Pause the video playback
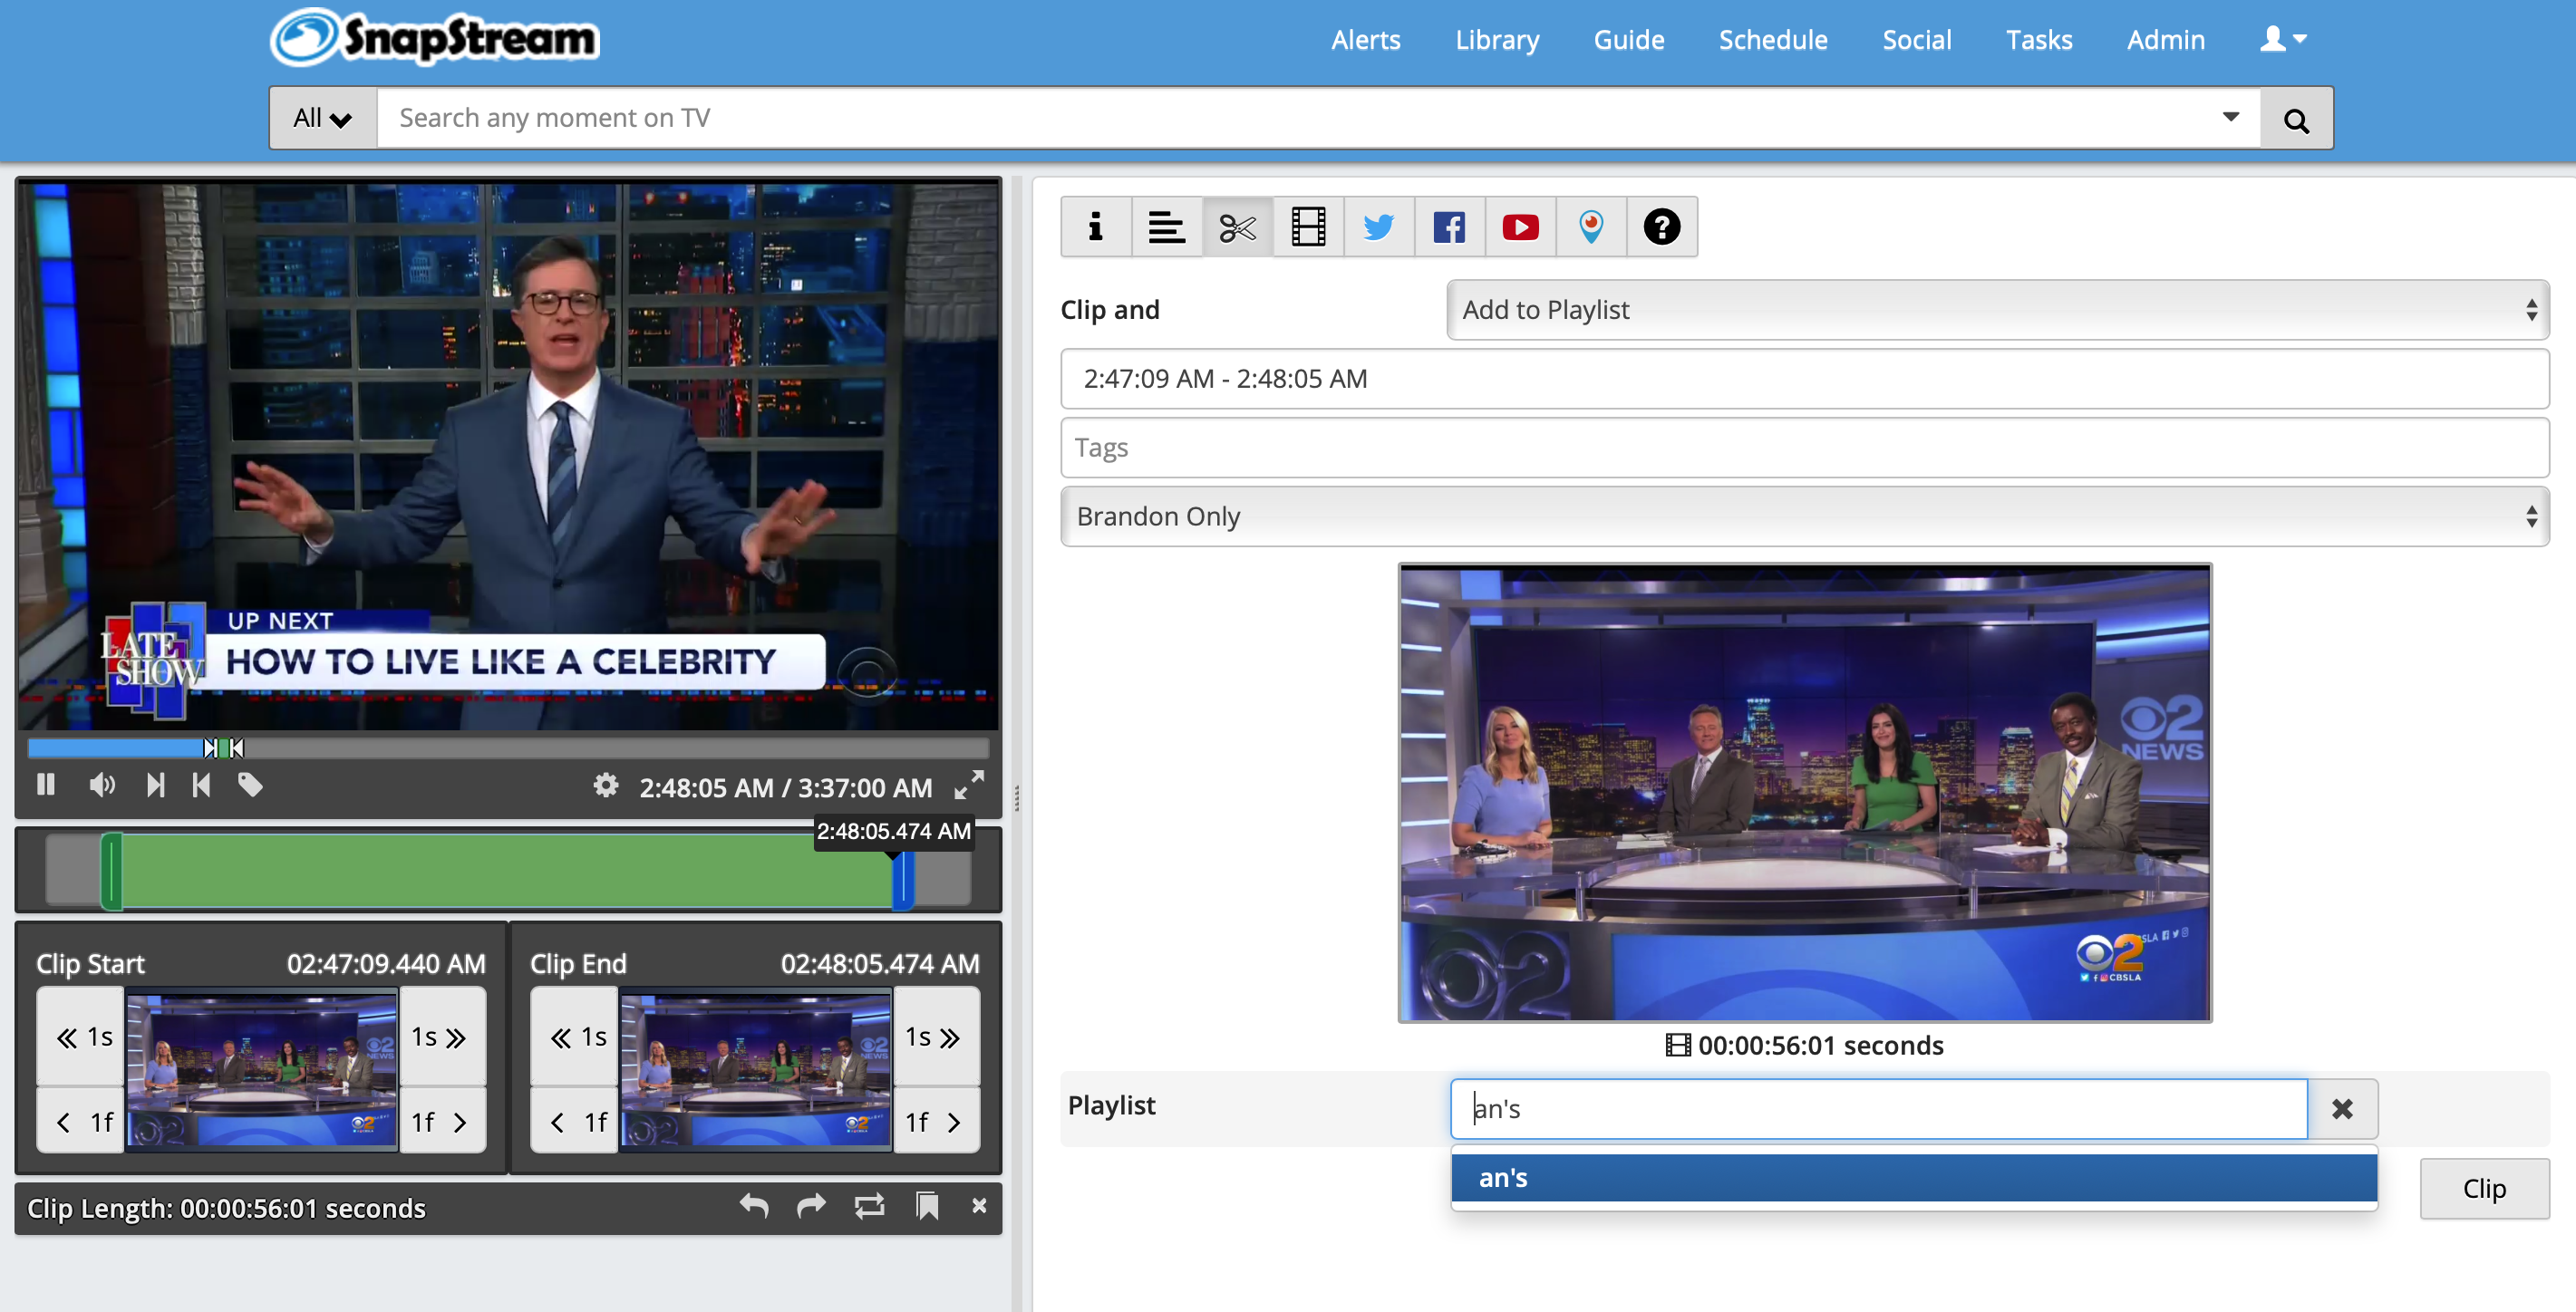2576x1312 pixels. tap(46, 785)
